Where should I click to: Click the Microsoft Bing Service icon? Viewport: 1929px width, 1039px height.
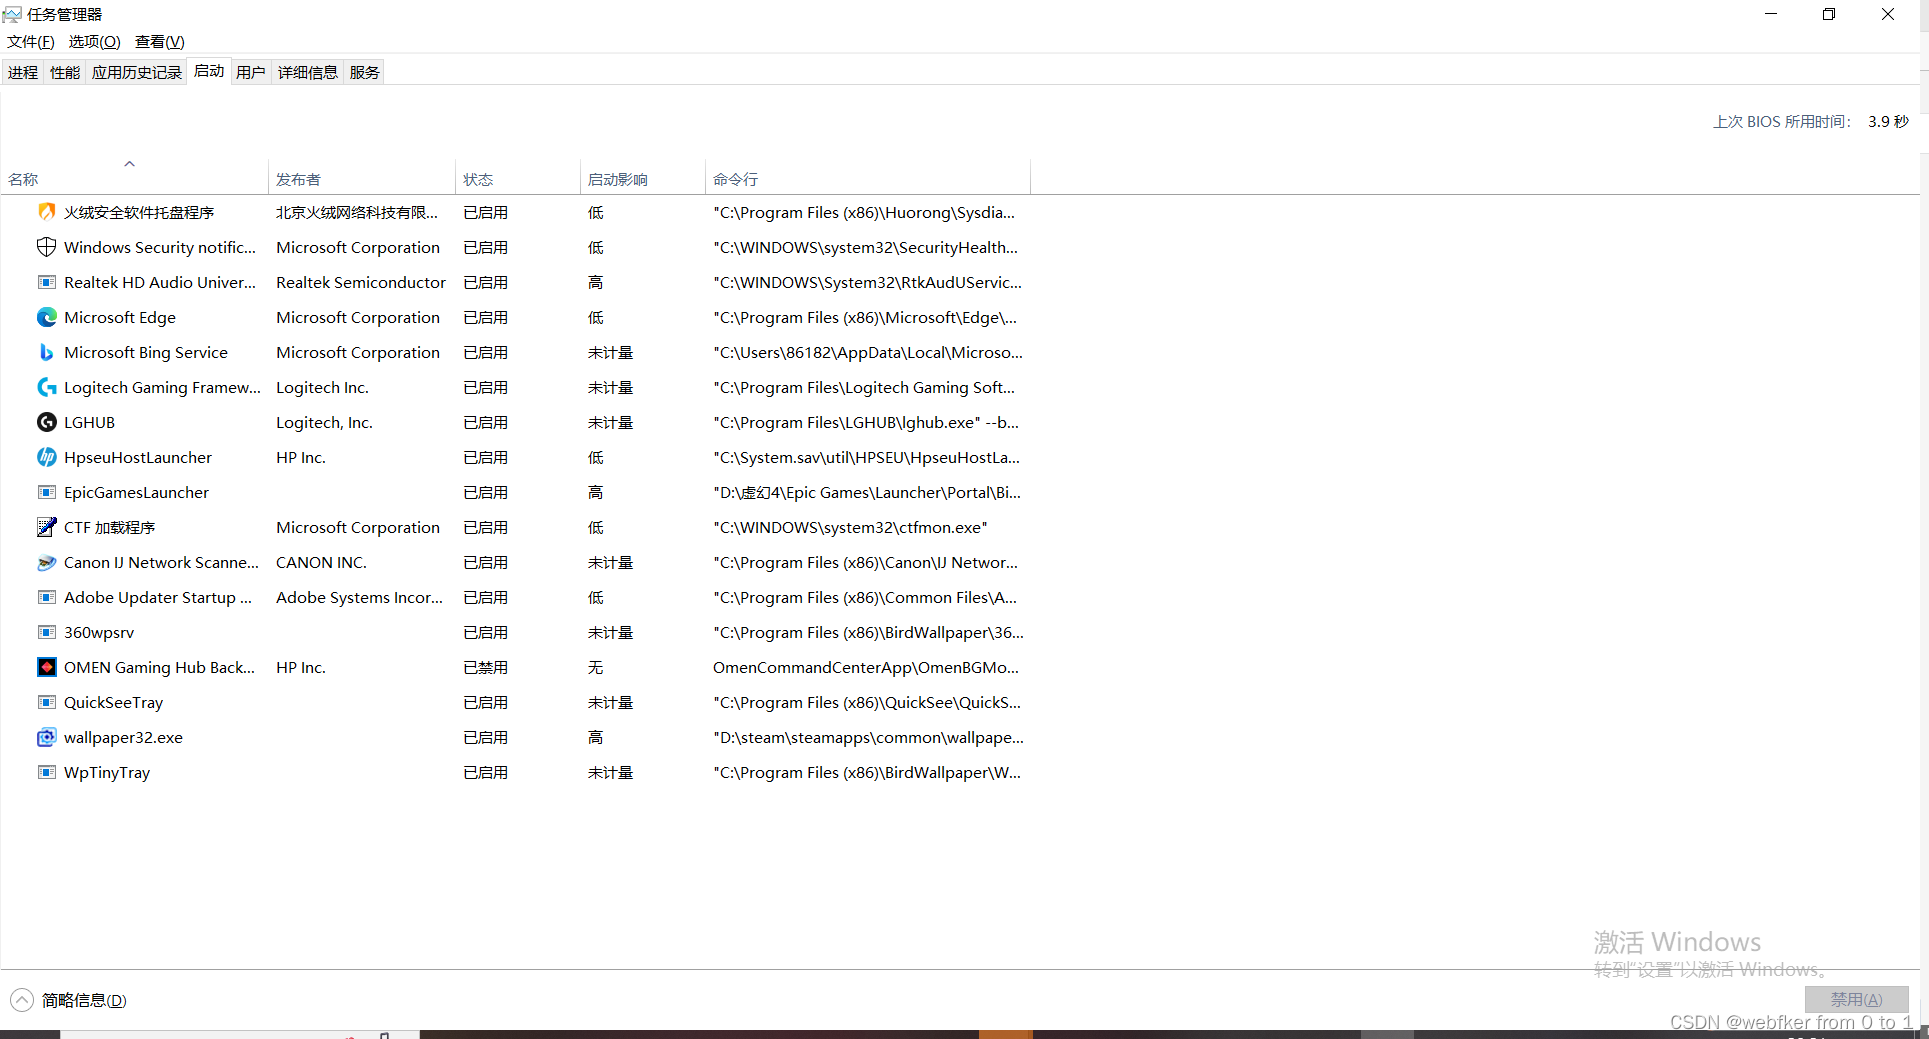tap(46, 352)
